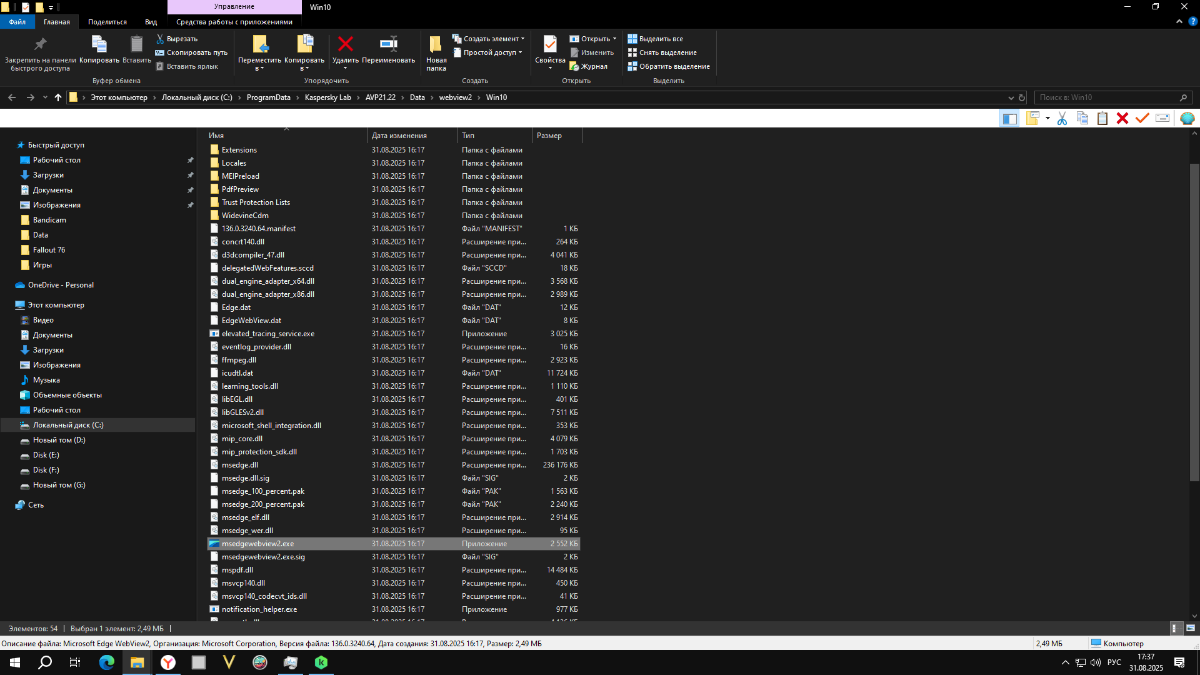Click the scissors icon in the white toolbar
This screenshot has width=1200, height=675.
tap(1063, 118)
